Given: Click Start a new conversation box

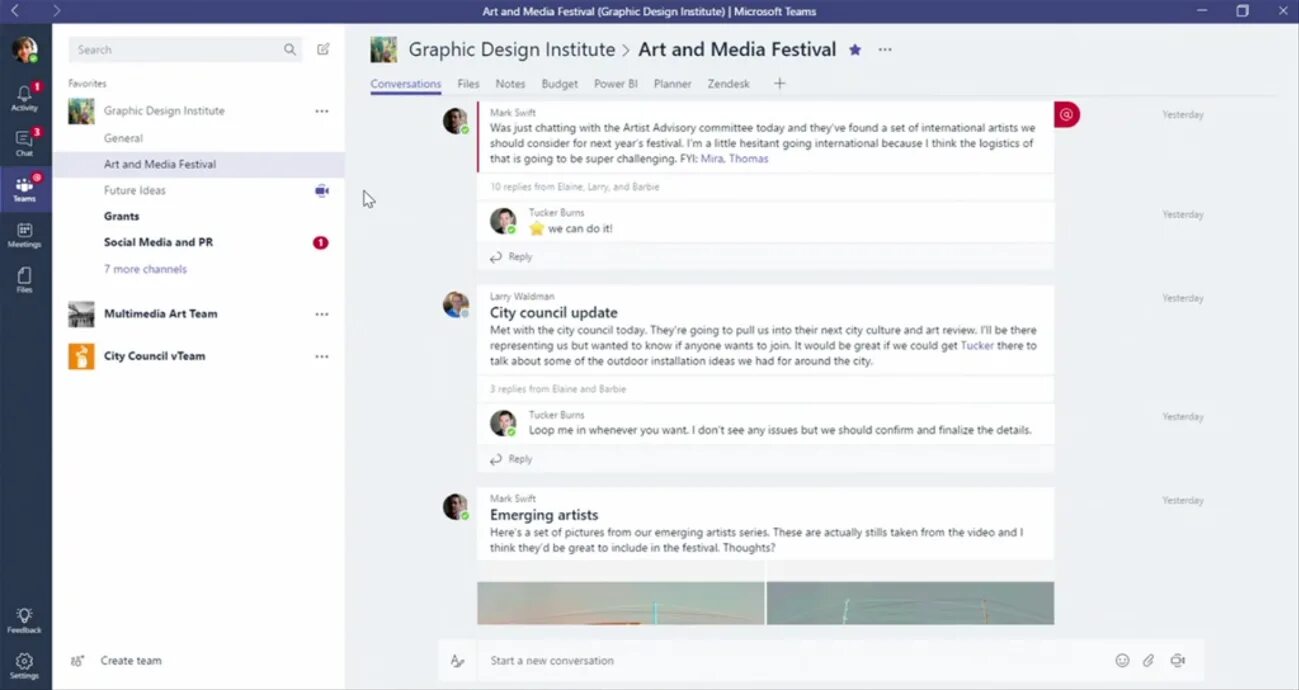Looking at the screenshot, I should point(790,660).
